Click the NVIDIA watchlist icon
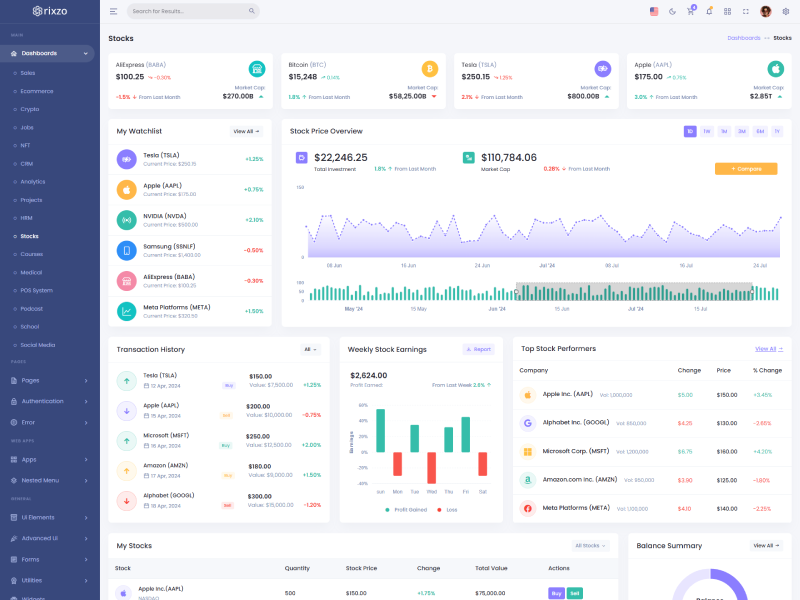 click(x=127, y=220)
